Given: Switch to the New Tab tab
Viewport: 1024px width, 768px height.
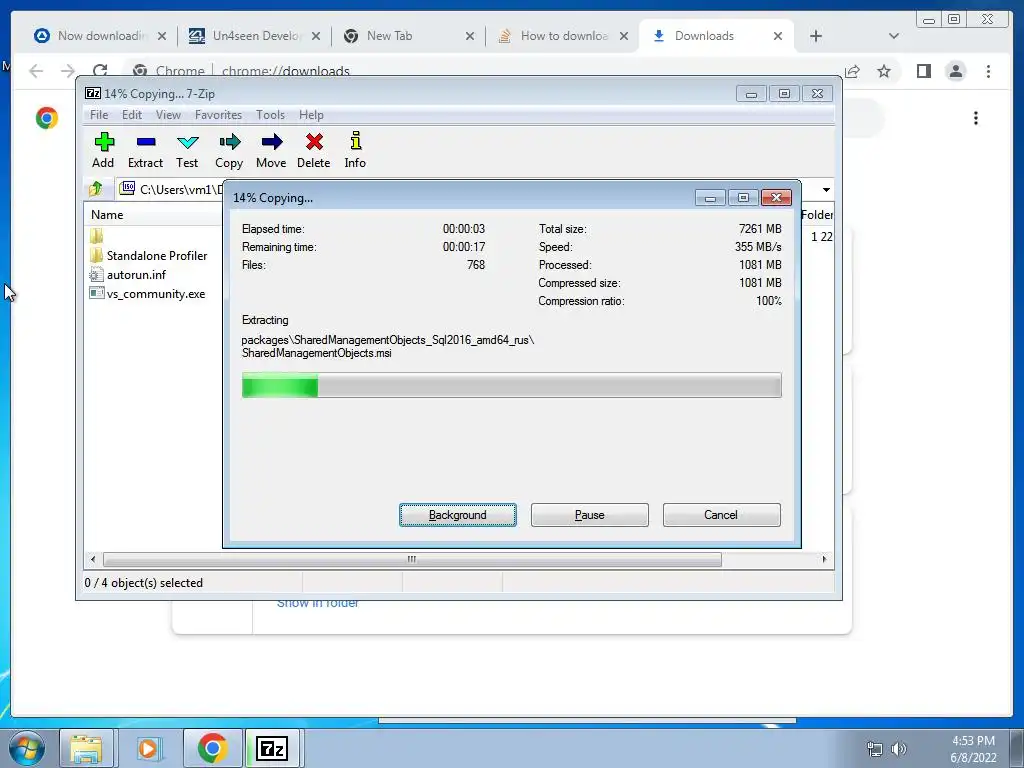Looking at the screenshot, I should tap(409, 36).
